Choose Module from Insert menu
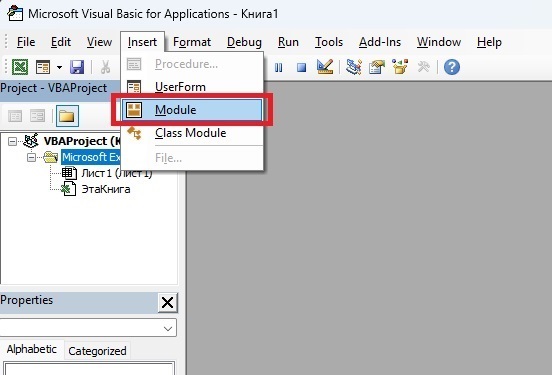 (x=192, y=110)
